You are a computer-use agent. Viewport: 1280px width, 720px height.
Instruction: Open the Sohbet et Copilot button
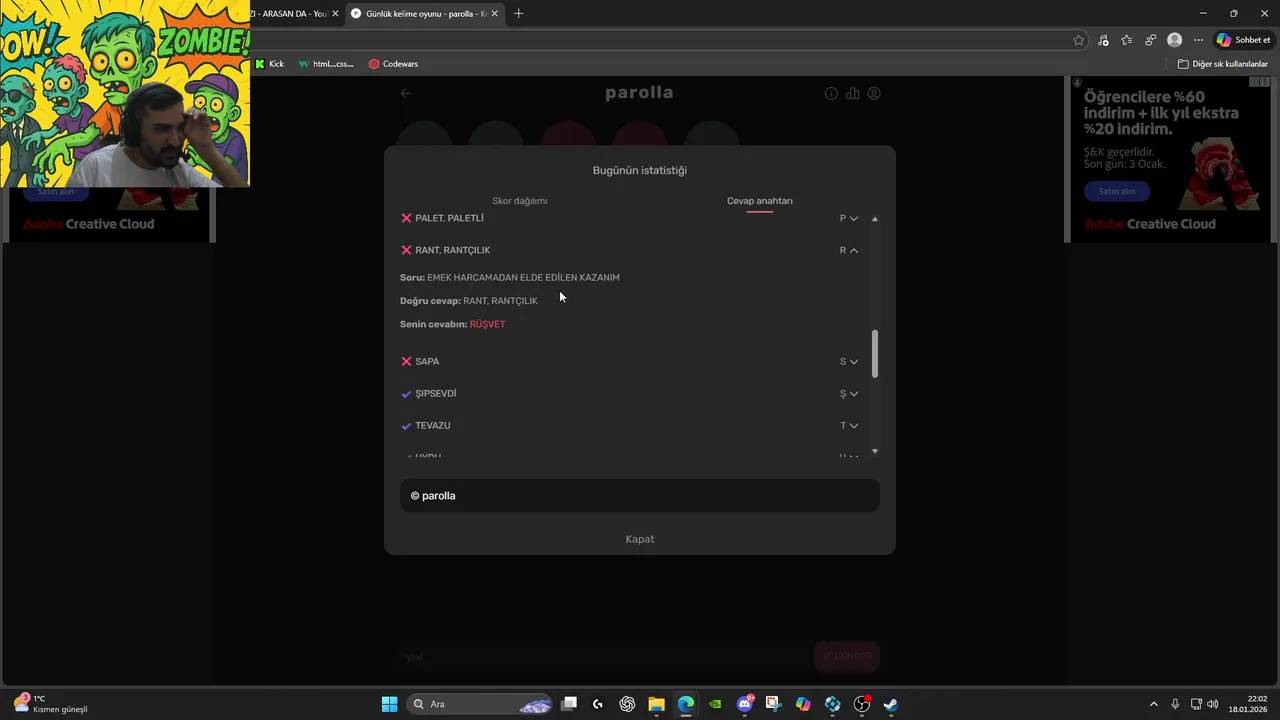1243,40
